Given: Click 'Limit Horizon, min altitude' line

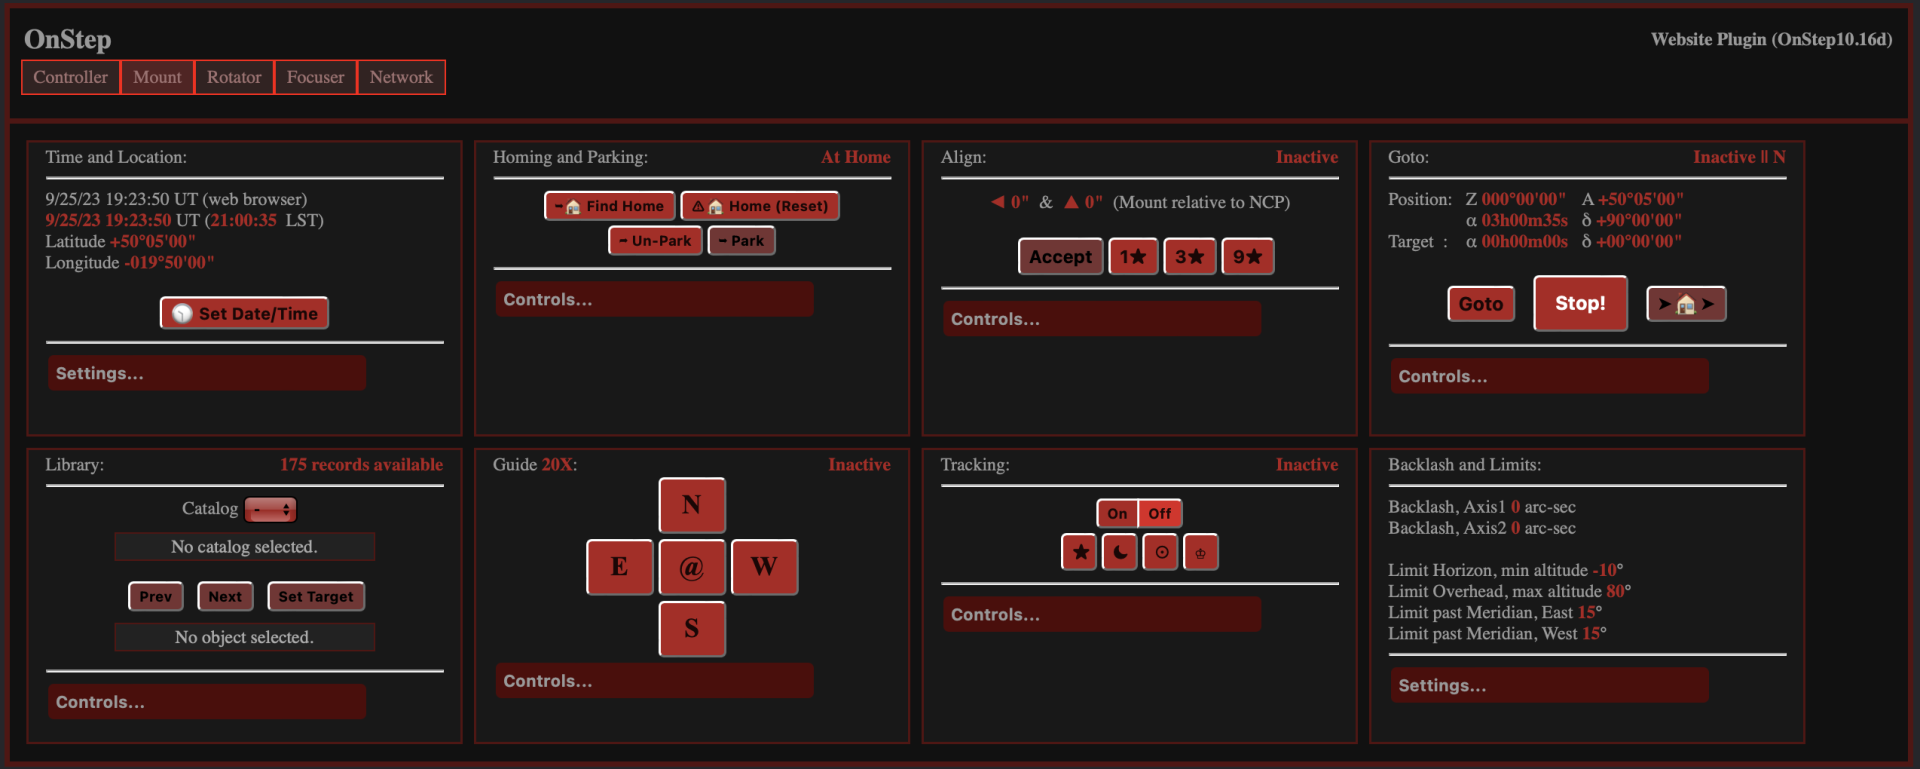Looking at the screenshot, I should pos(1505,570).
